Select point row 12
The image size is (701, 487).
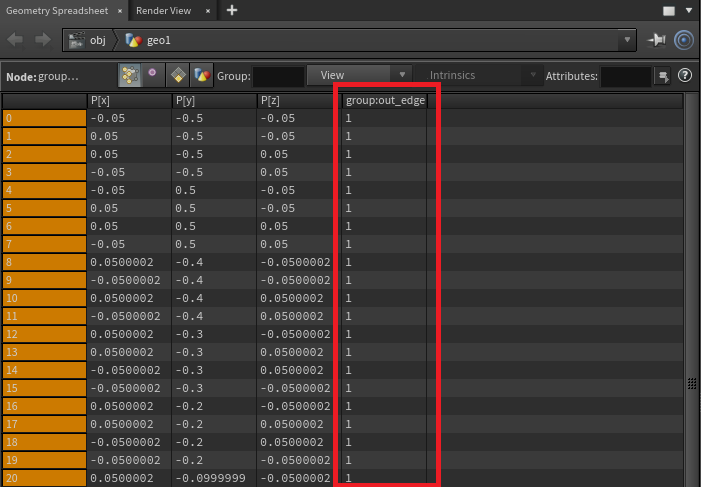tap(44, 335)
